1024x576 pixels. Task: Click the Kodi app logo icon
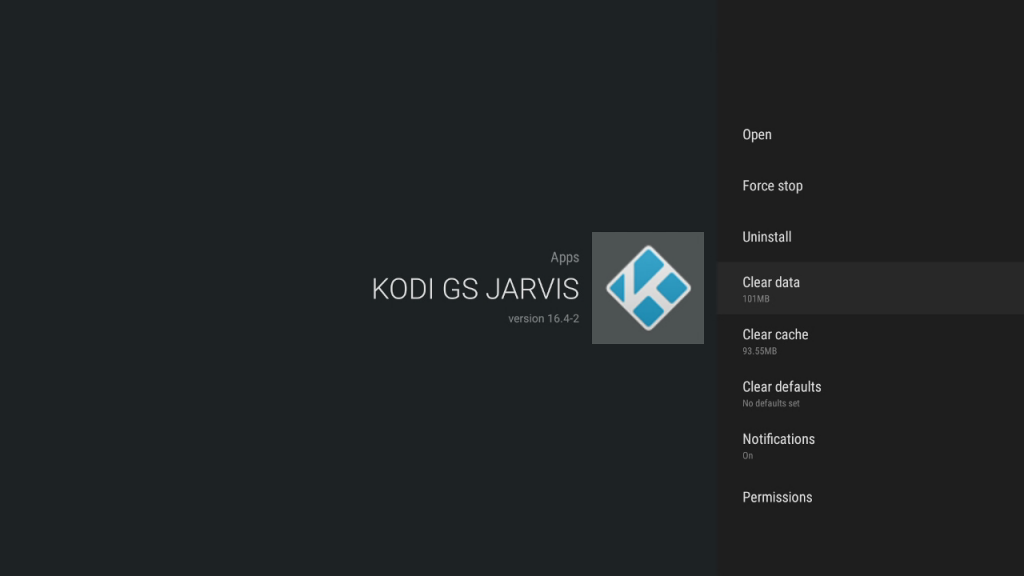pos(648,288)
